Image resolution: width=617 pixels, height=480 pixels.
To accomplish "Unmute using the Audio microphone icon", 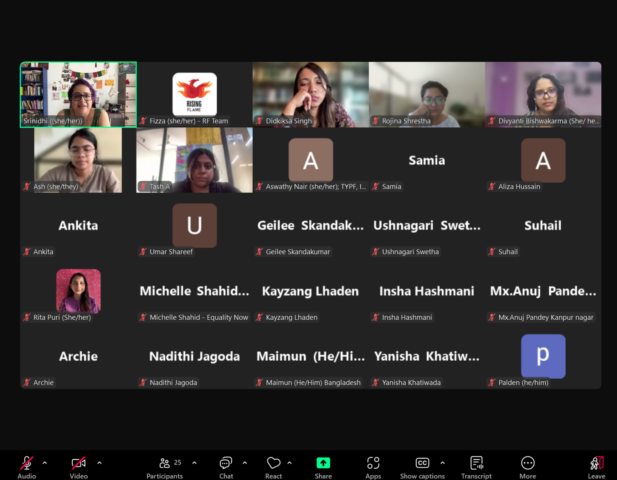I will (x=27, y=463).
